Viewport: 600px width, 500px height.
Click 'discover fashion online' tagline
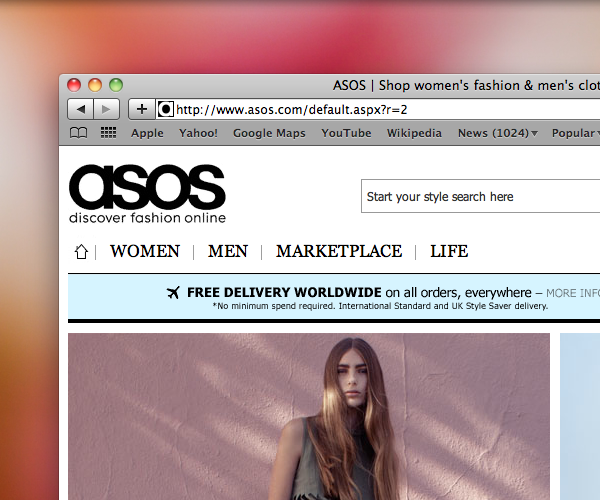pyautogui.click(x=147, y=218)
